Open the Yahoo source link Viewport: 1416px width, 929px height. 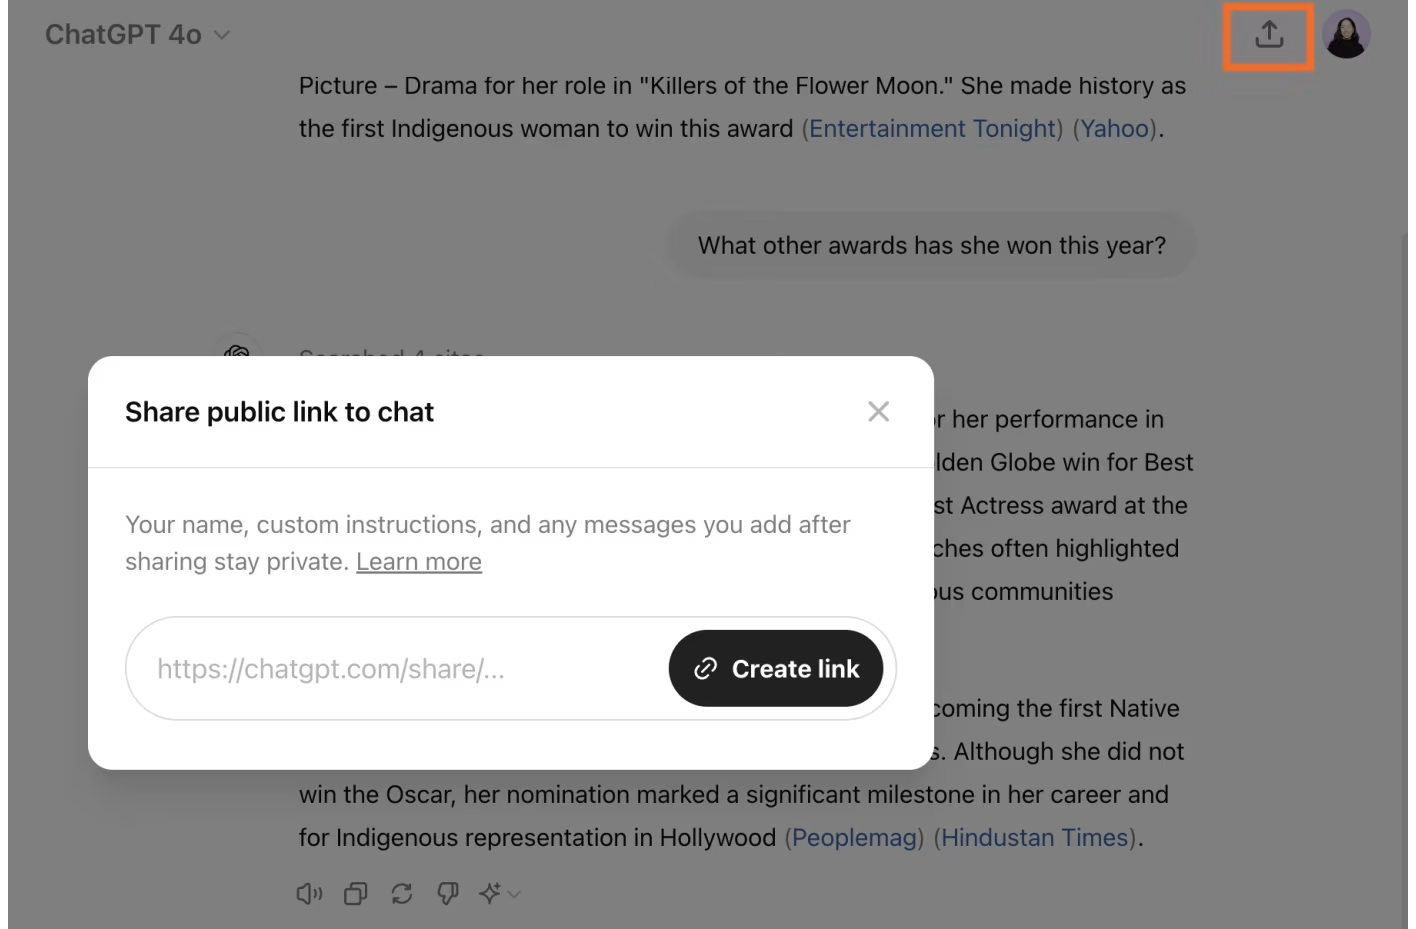1114,129
